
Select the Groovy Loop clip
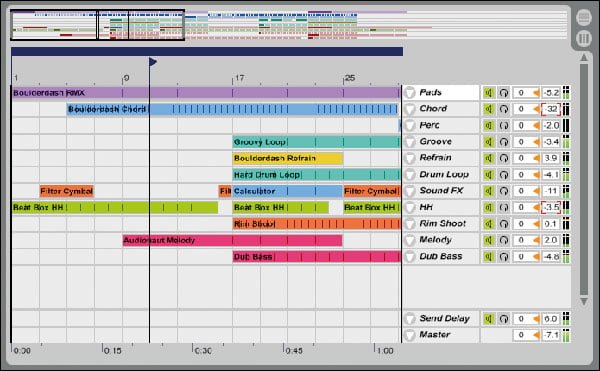(316, 142)
